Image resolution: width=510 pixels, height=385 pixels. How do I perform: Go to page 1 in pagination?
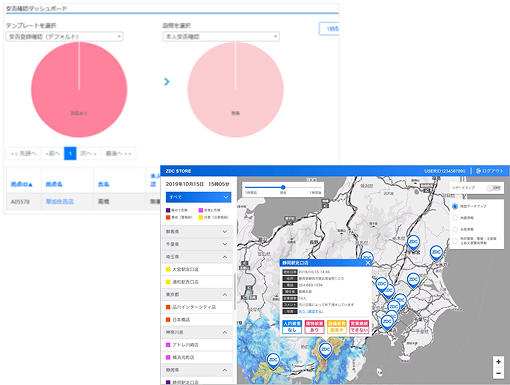[70, 154]
